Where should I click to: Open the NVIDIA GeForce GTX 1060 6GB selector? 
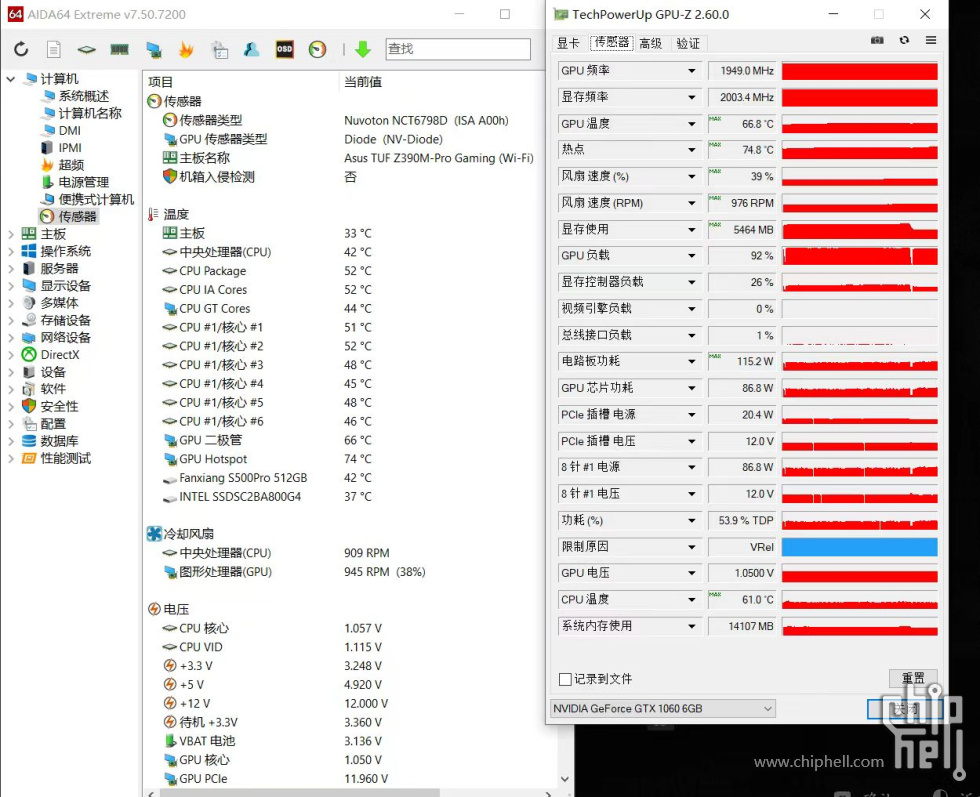662,708
